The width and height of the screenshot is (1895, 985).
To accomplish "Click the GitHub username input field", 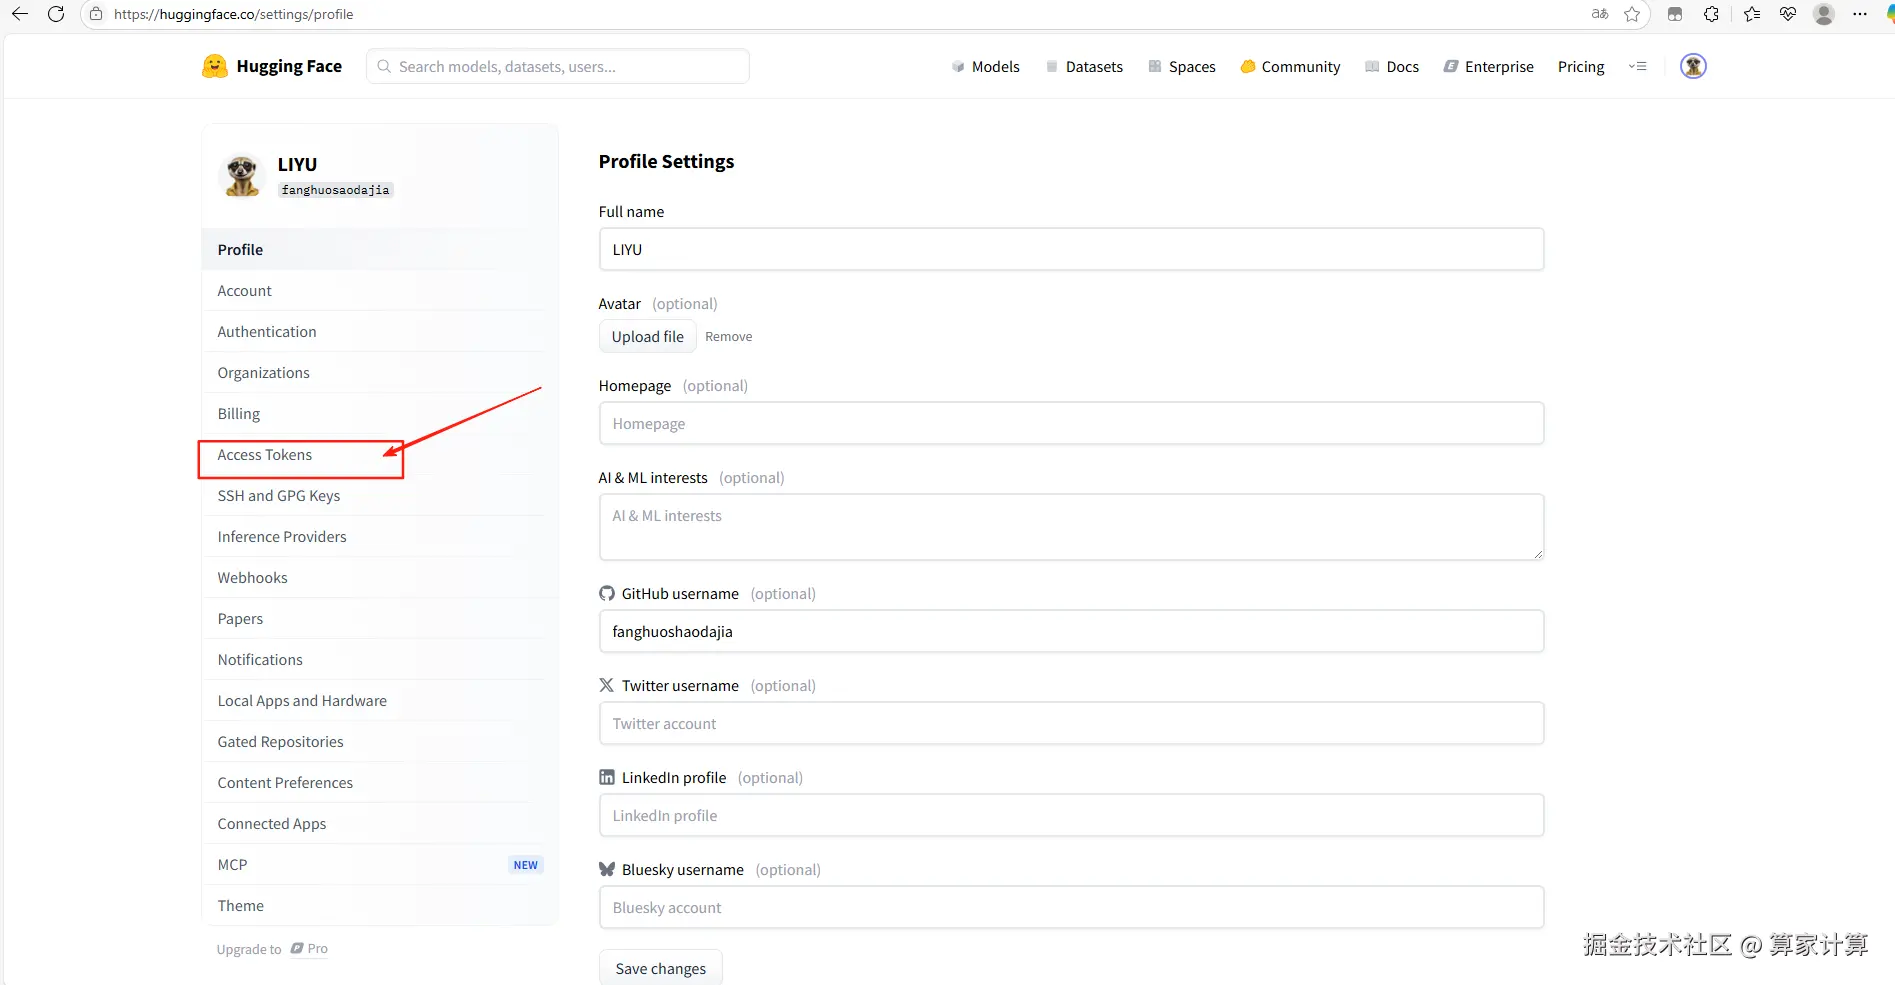I will 1071,631.
